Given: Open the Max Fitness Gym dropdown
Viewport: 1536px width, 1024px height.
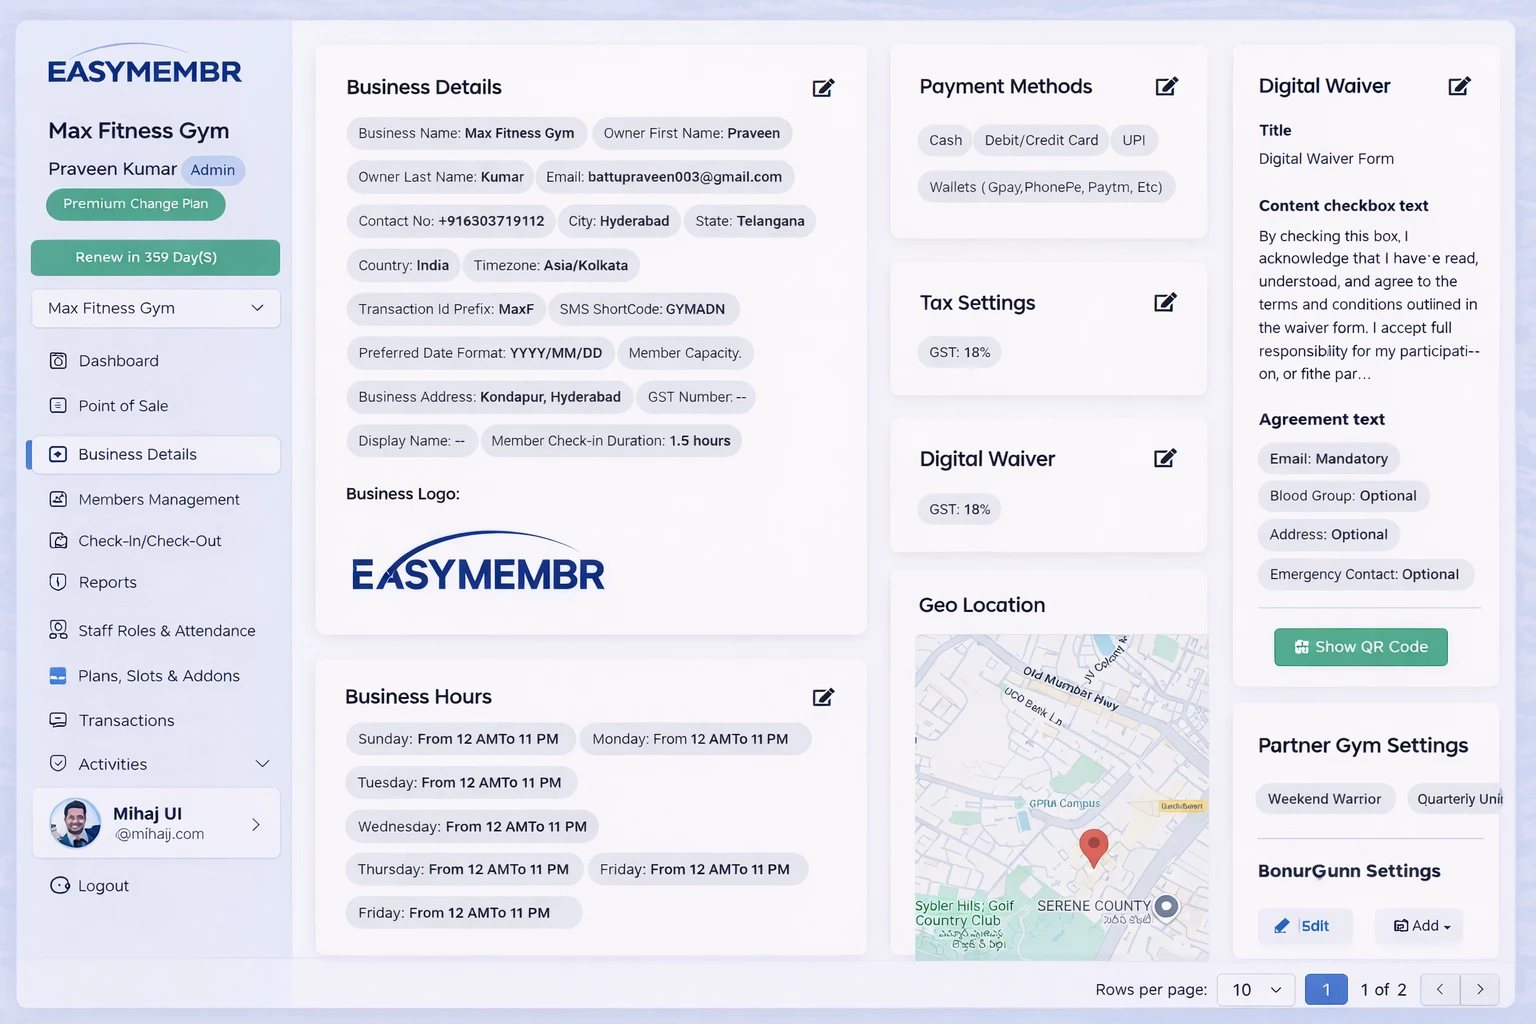Looking at the screenshot, I should click(x=155, y=308).
